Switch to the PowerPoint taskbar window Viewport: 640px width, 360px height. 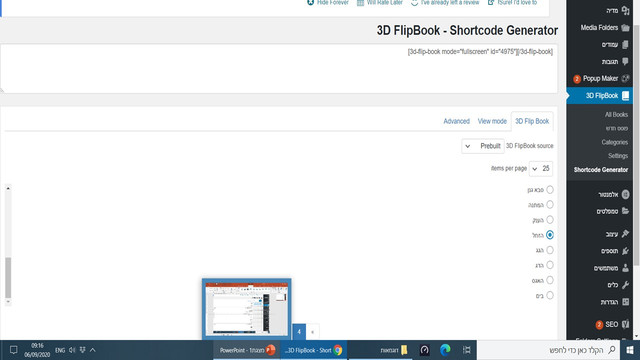(247, 350)
